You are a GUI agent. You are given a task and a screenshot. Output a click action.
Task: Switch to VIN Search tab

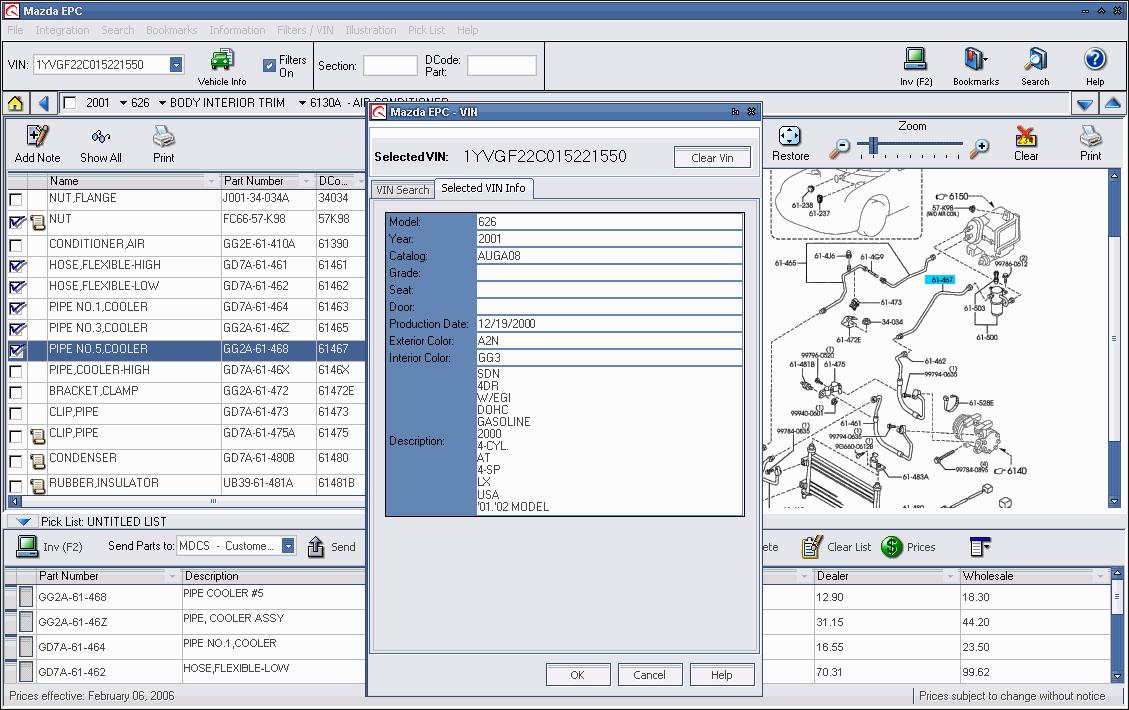click(402, 190)
